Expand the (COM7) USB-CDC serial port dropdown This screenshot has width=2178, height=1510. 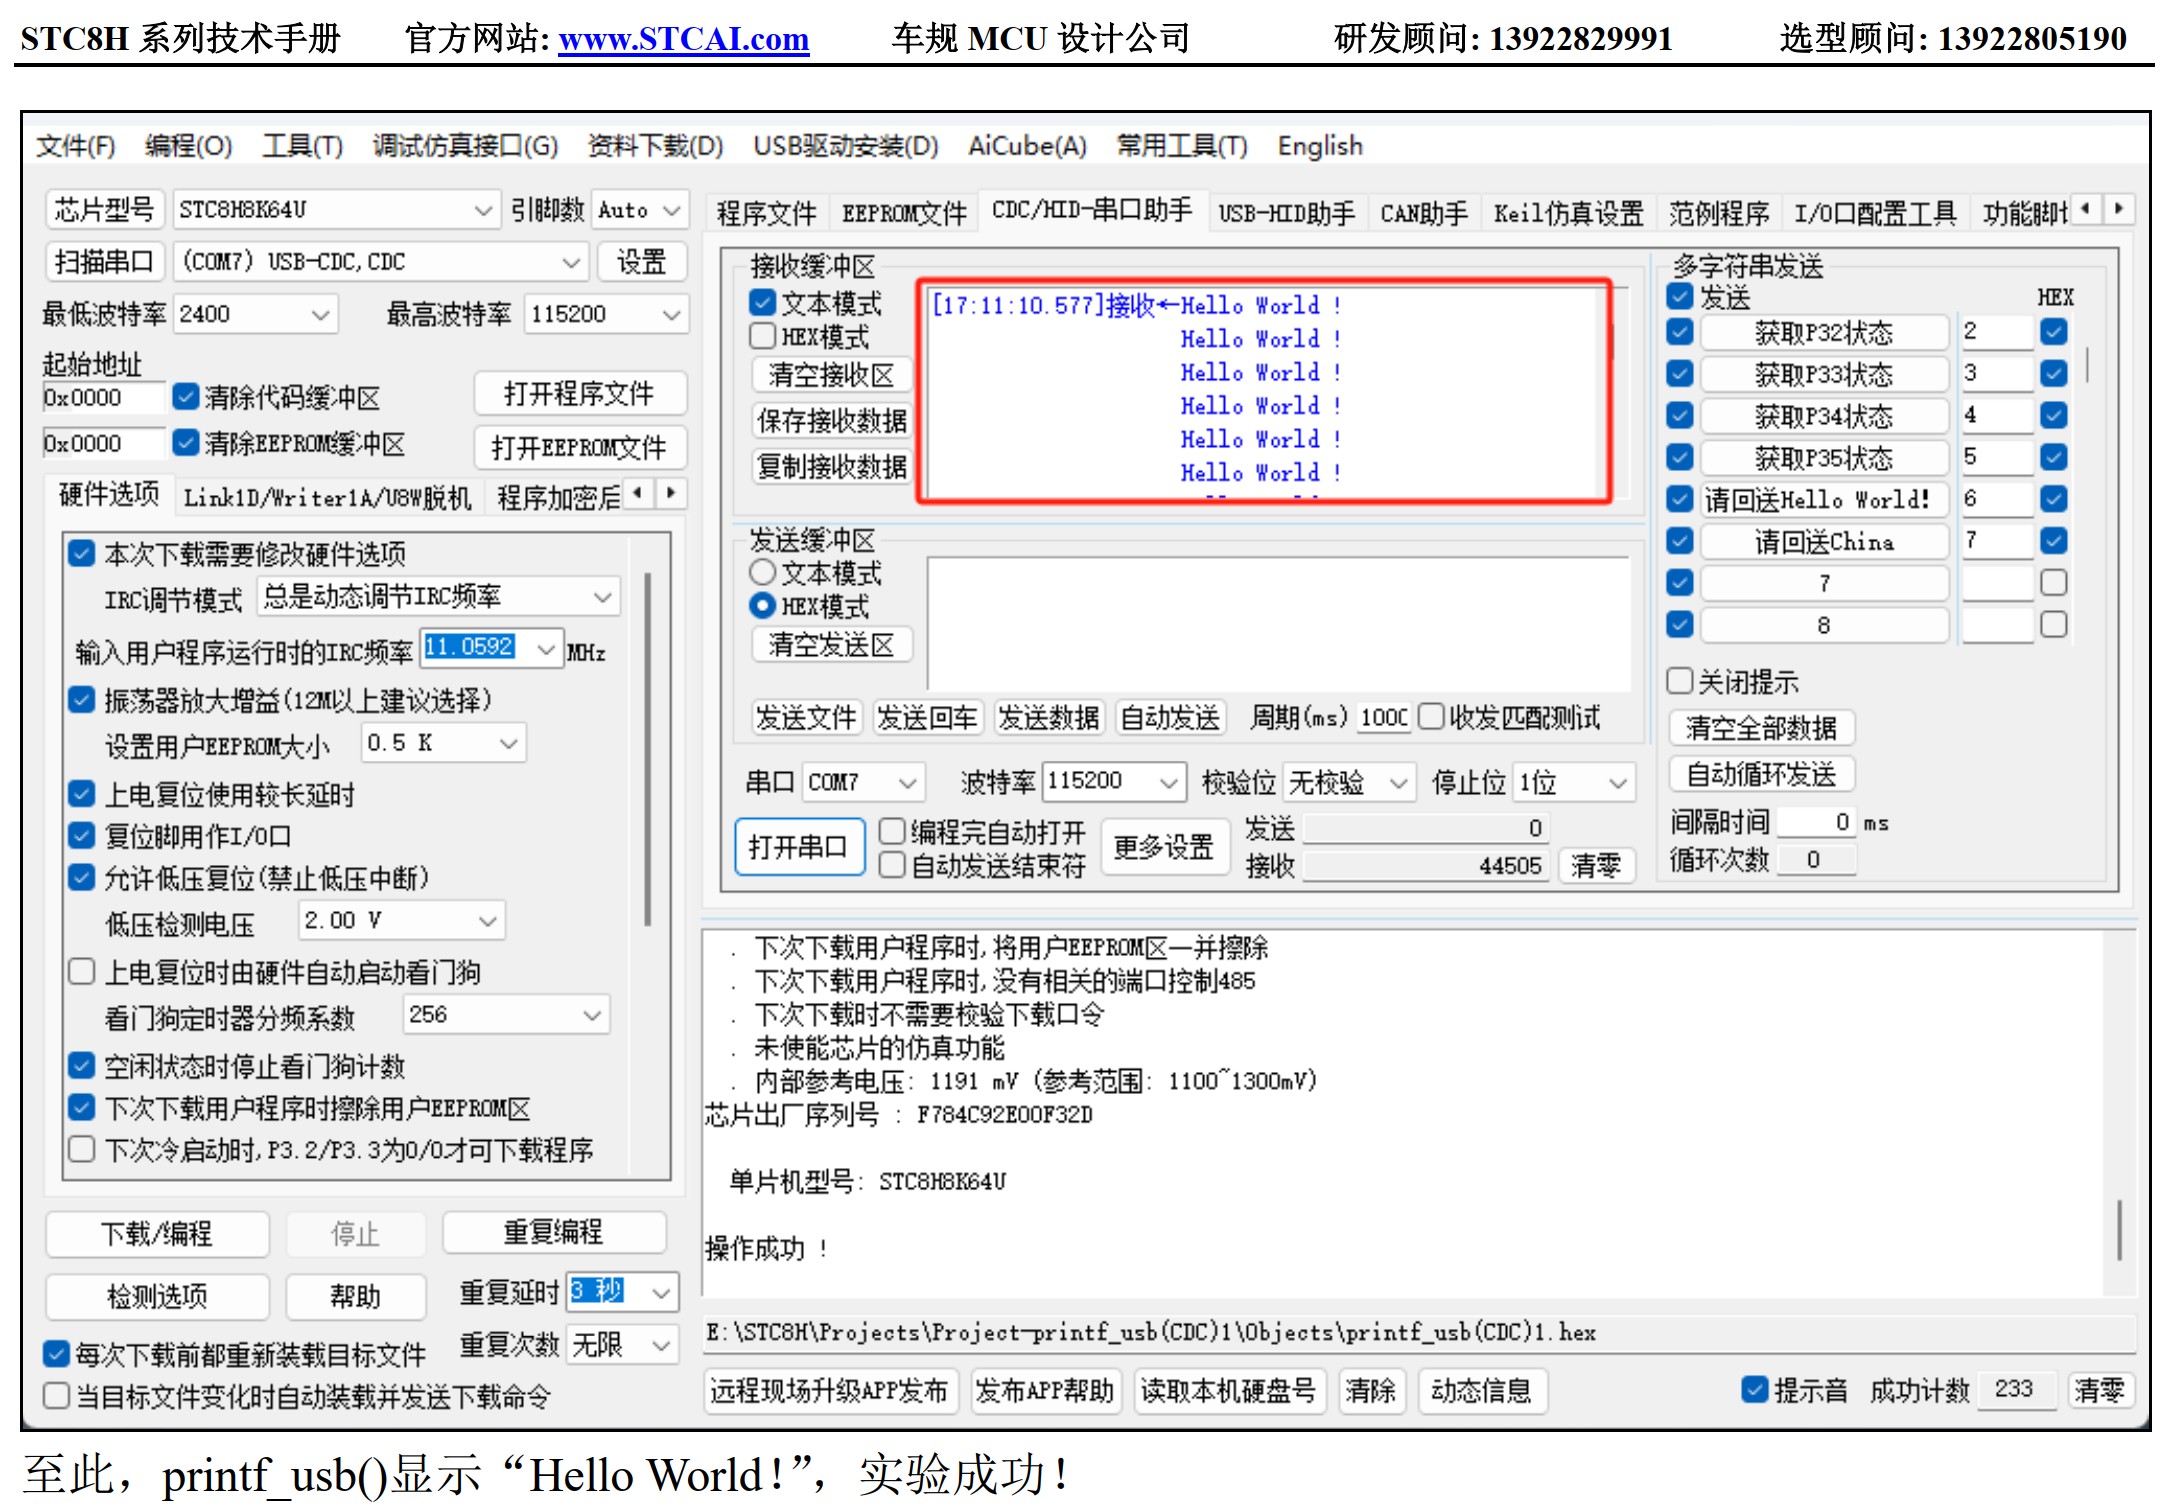pos(571,263)
